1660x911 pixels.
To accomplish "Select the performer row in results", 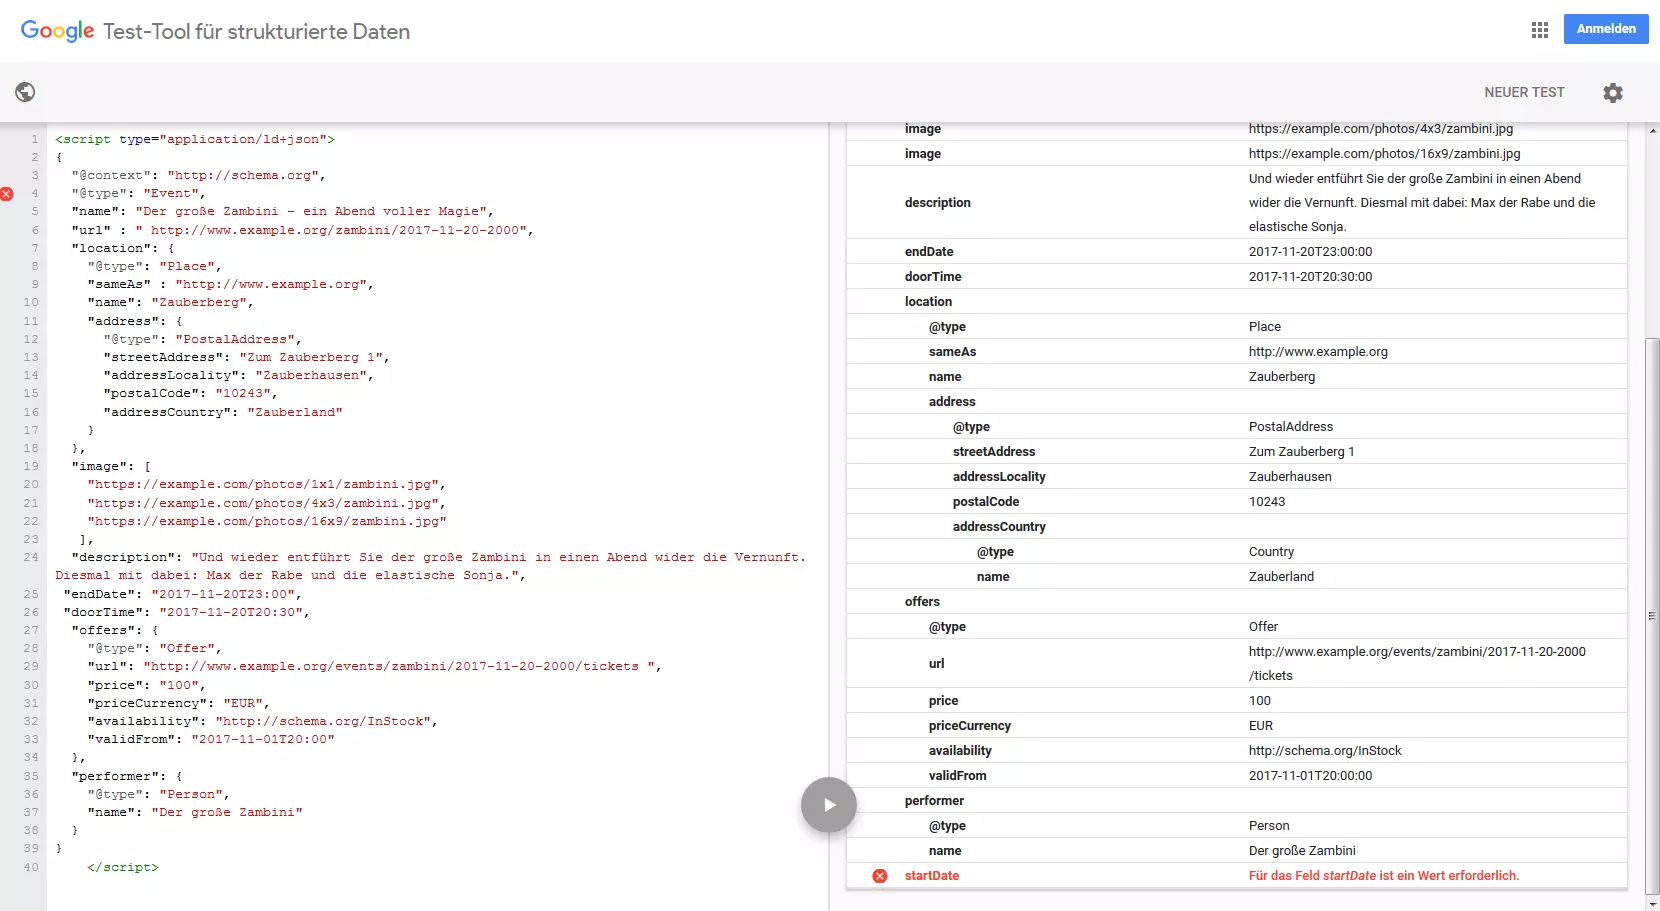I will pyautogui.click(x=934, y=801).
